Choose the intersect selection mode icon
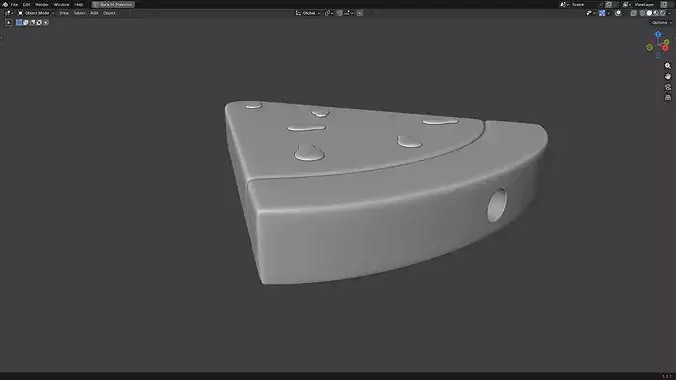Image resolution: width=676 pixels, height=380 pixels. 46,22
